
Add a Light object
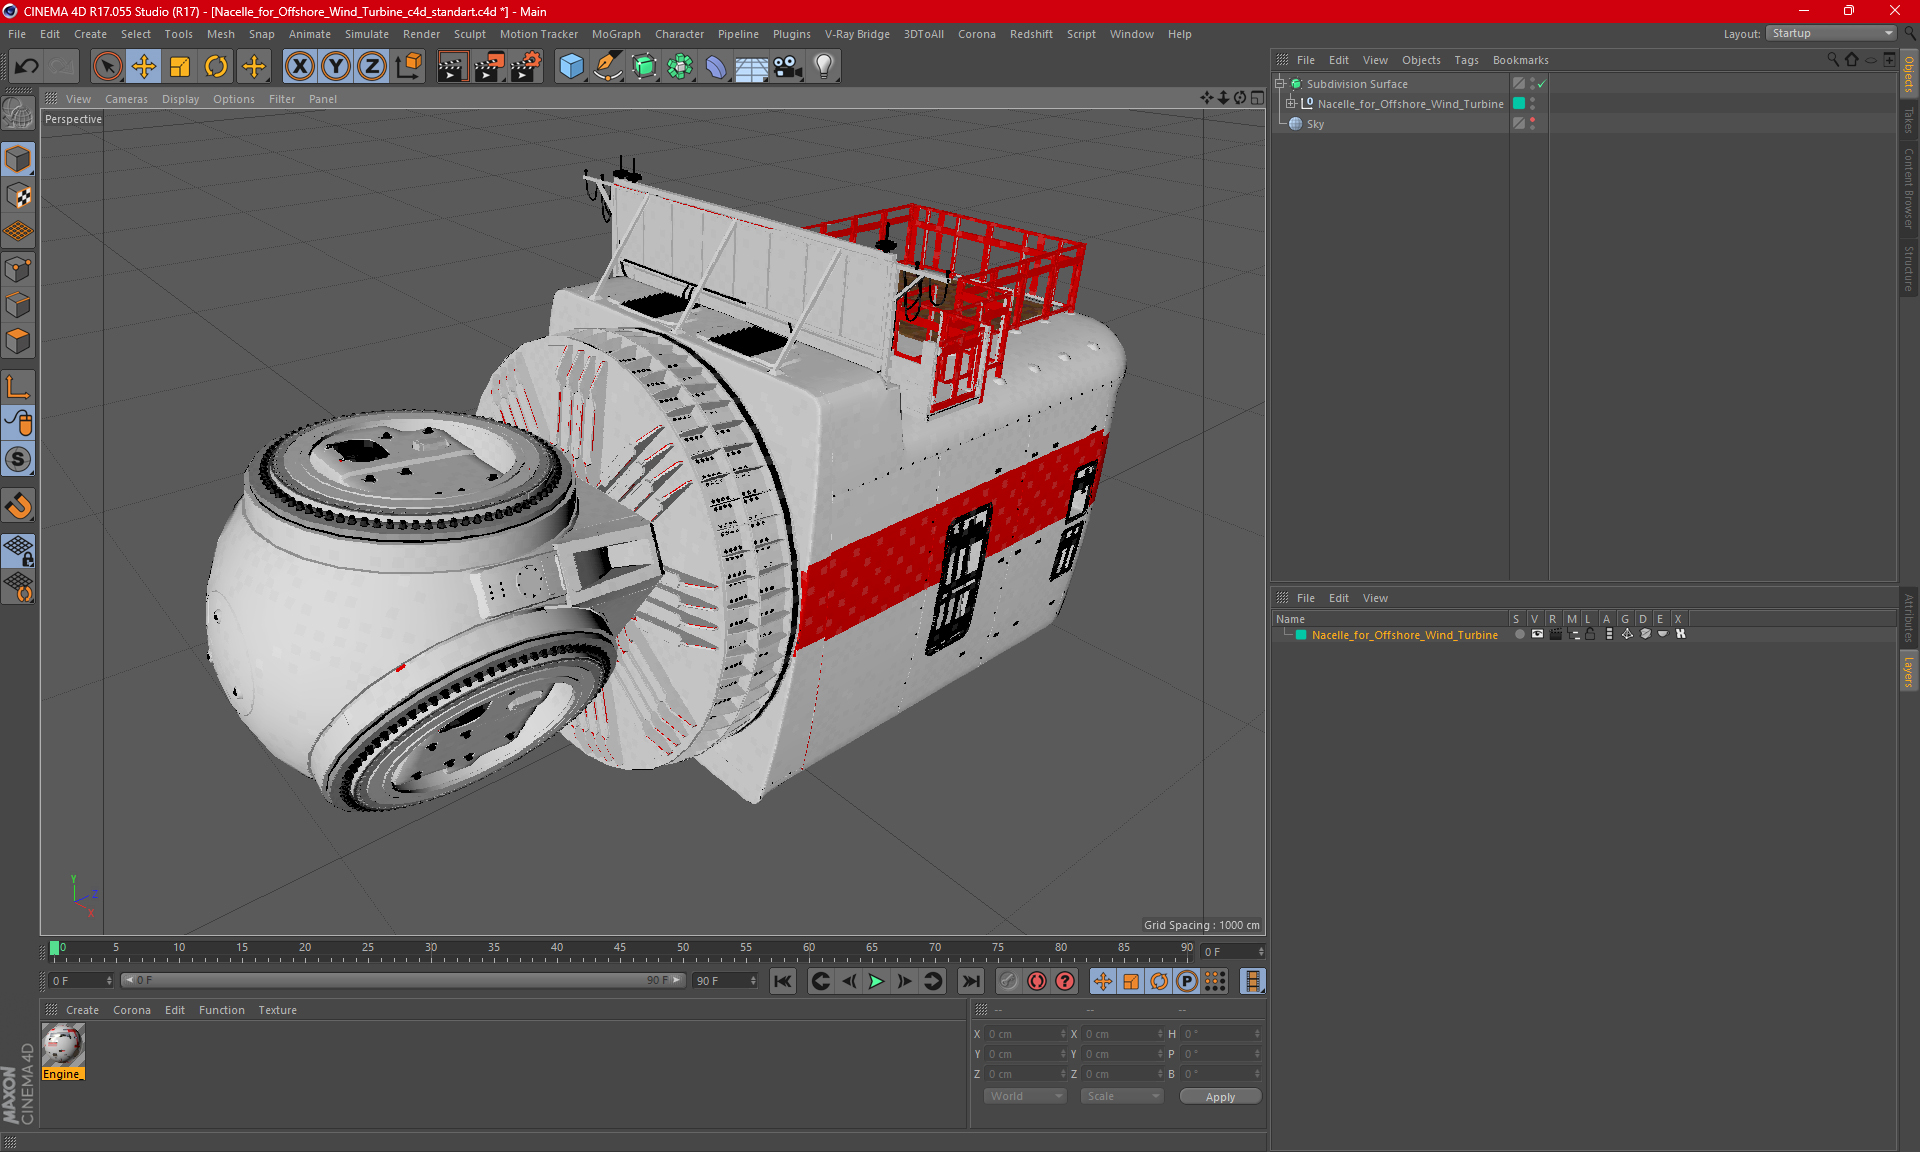(x=824, y=67)
